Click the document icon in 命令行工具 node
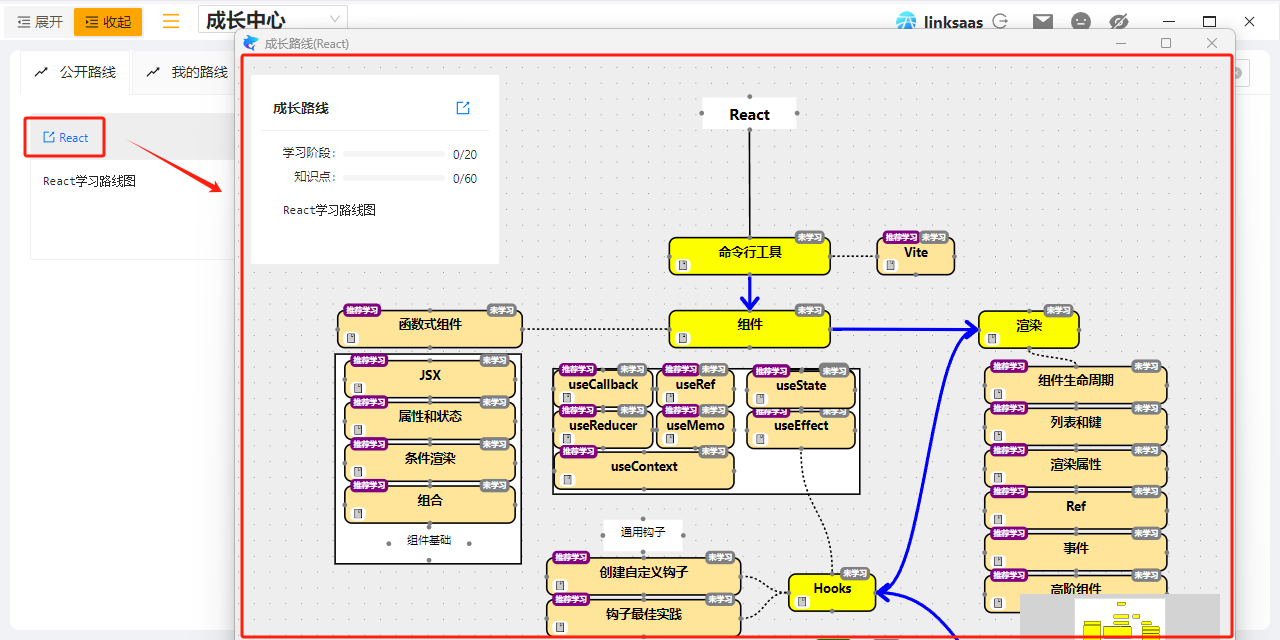Screen dimensions: 1280x640 pos(684,266)
